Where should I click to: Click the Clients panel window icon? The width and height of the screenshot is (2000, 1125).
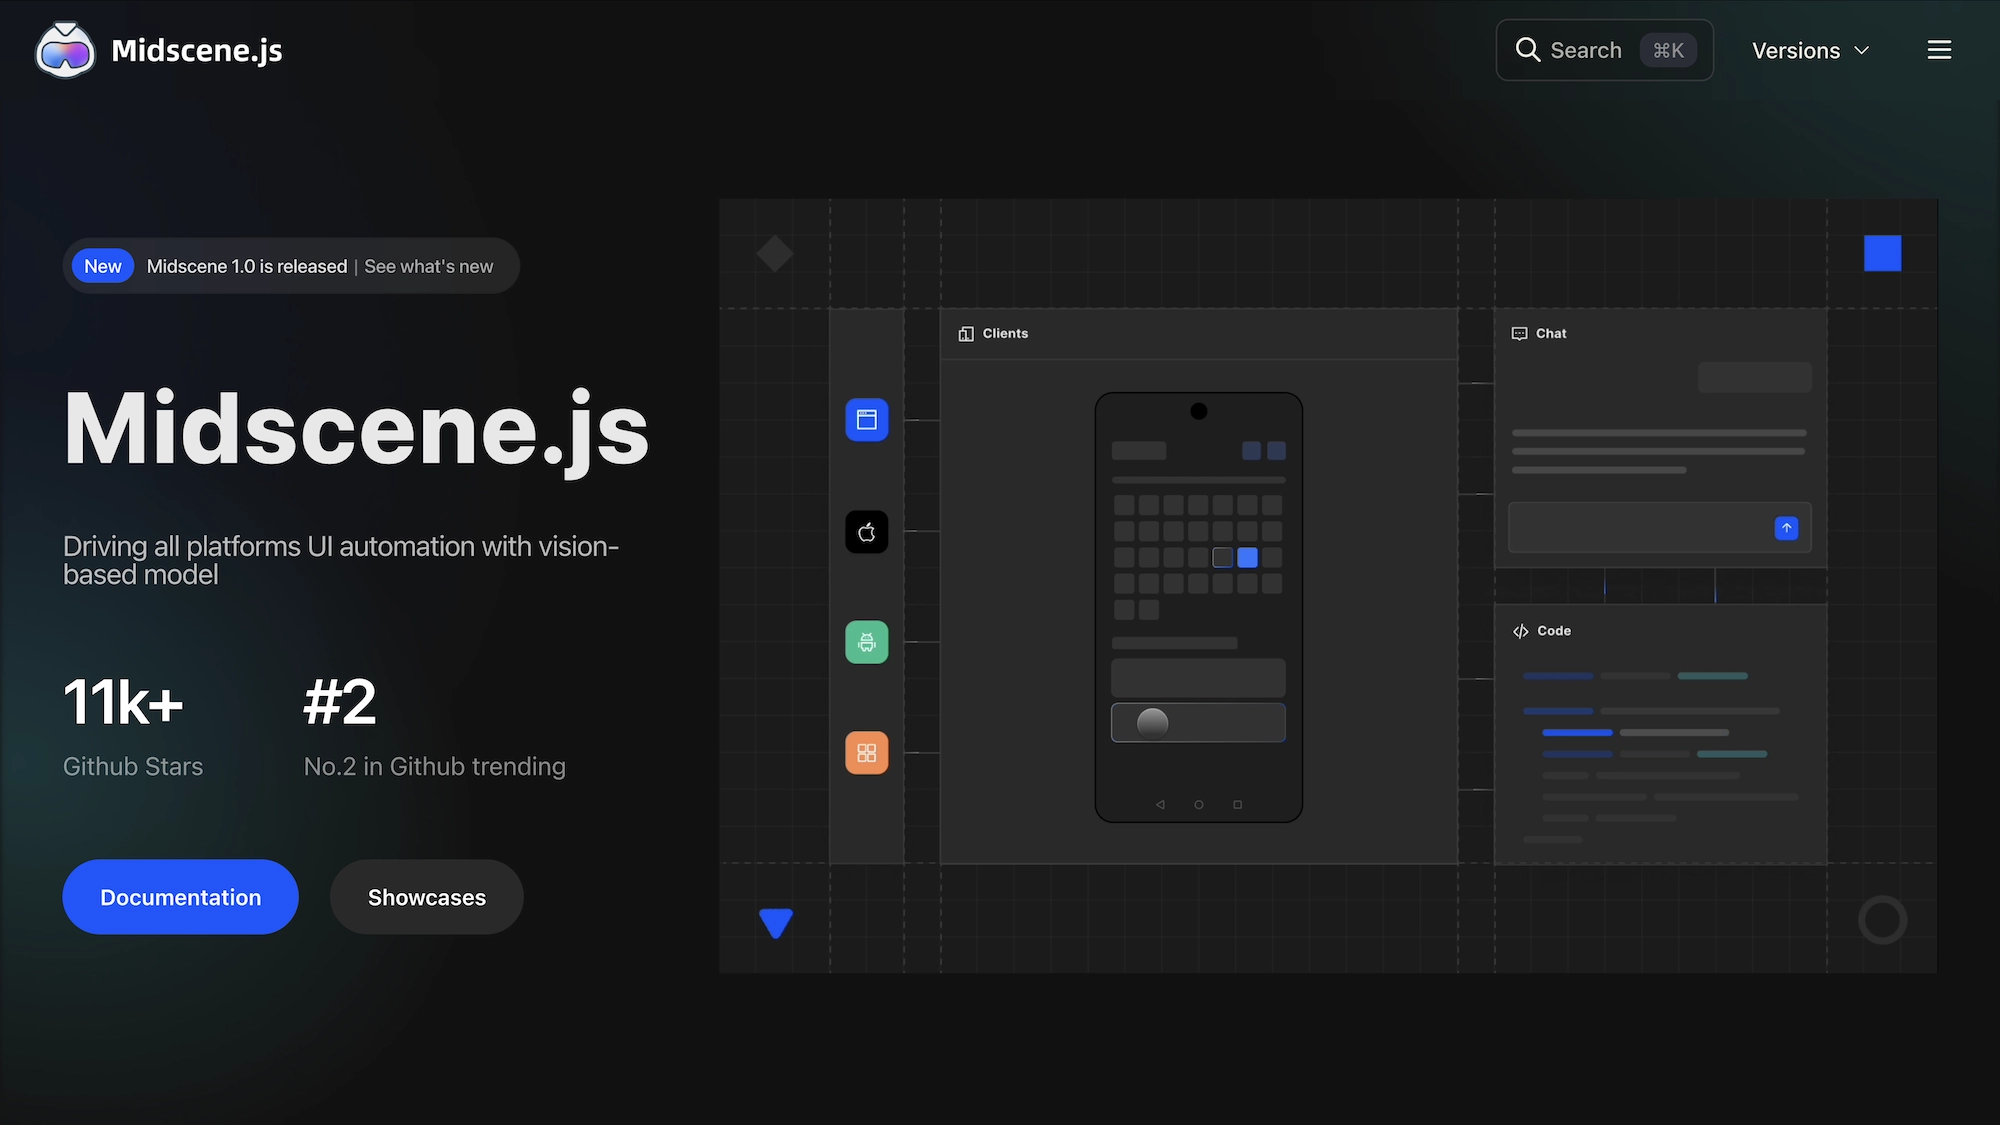(965, 333)
